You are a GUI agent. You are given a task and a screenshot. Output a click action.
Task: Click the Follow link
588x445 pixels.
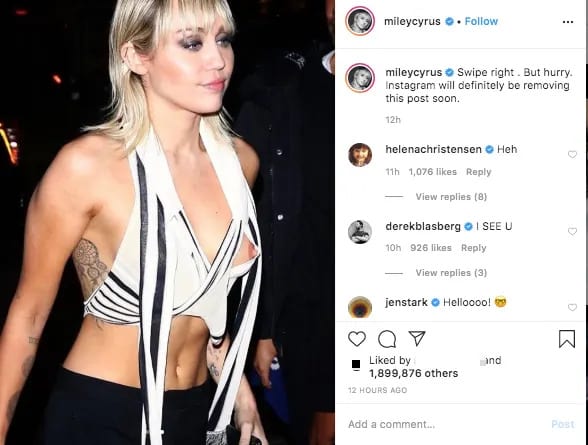(x=481, y=21)
